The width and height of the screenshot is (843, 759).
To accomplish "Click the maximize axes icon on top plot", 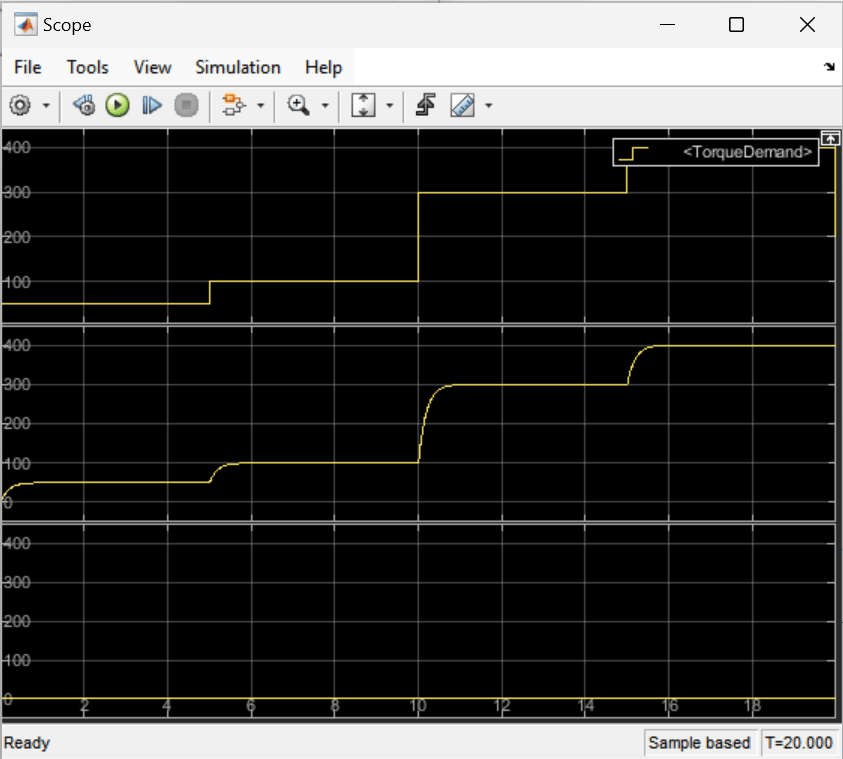I will 828,137.
